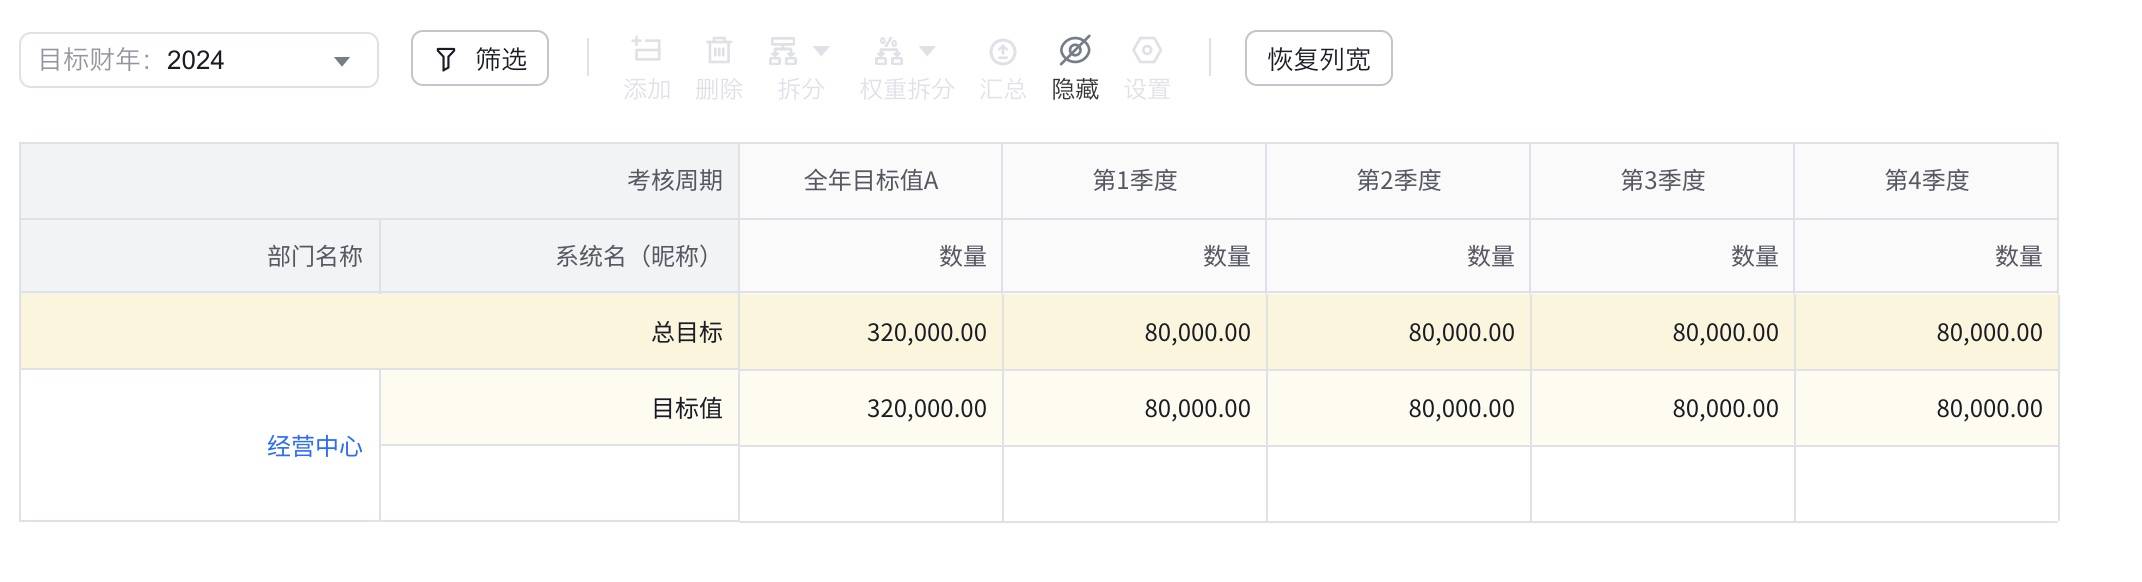Select the 第1季度 column header
Screen dimensions: 2142x582
(1134, 181)
